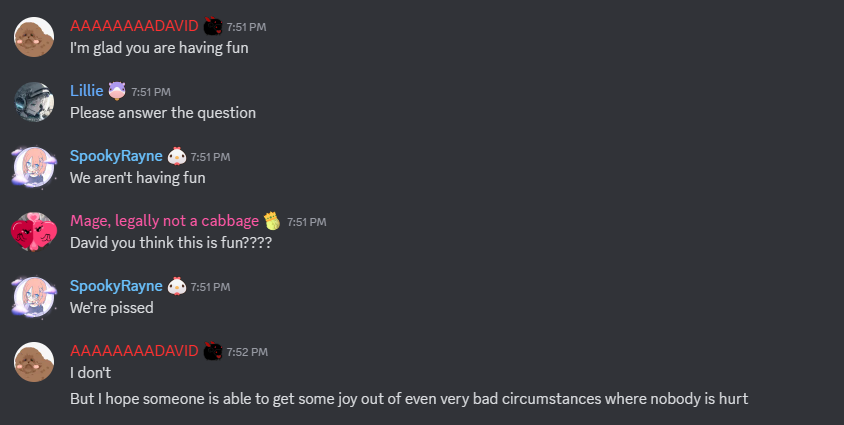Click SpookyRayne's username above "We're pissed"
Viewport: 844px width, 425px height.
tap(116, 286)
